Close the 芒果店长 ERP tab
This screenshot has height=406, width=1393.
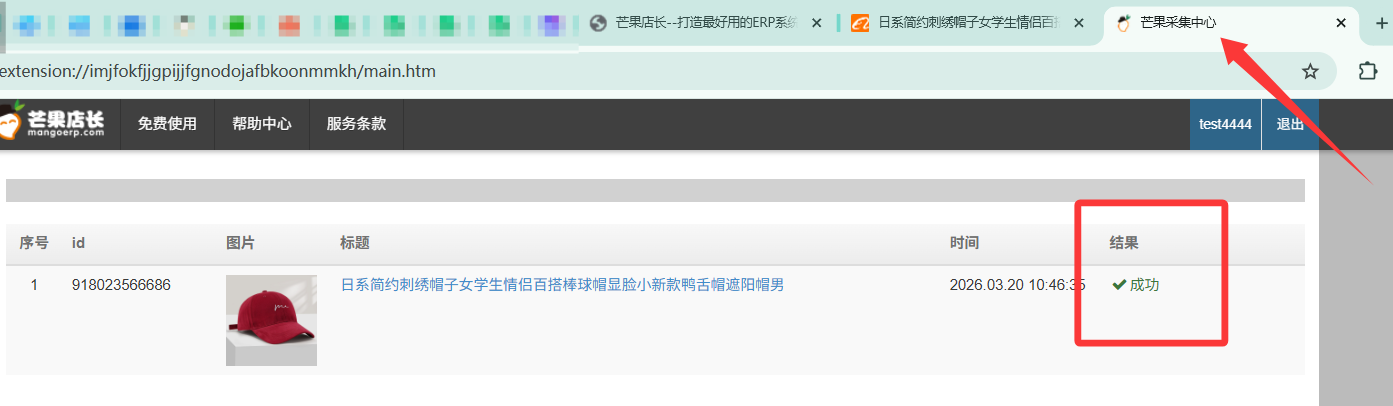tap(817, 23)
